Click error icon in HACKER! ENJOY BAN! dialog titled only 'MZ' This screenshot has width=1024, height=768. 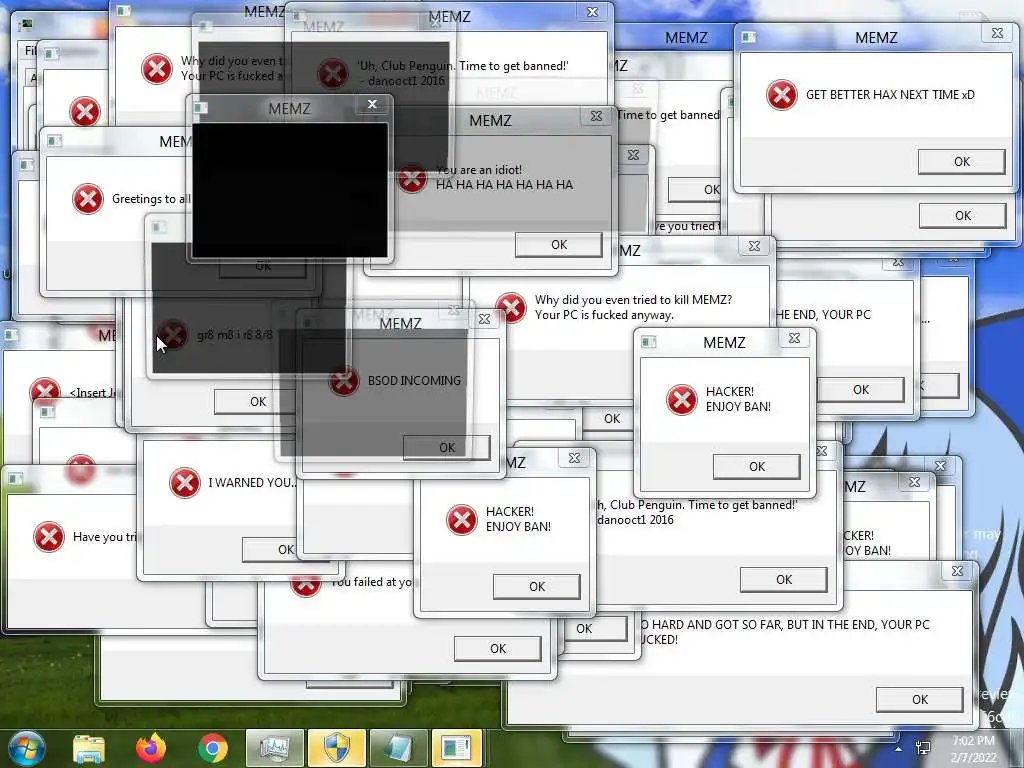coord(462,520)
